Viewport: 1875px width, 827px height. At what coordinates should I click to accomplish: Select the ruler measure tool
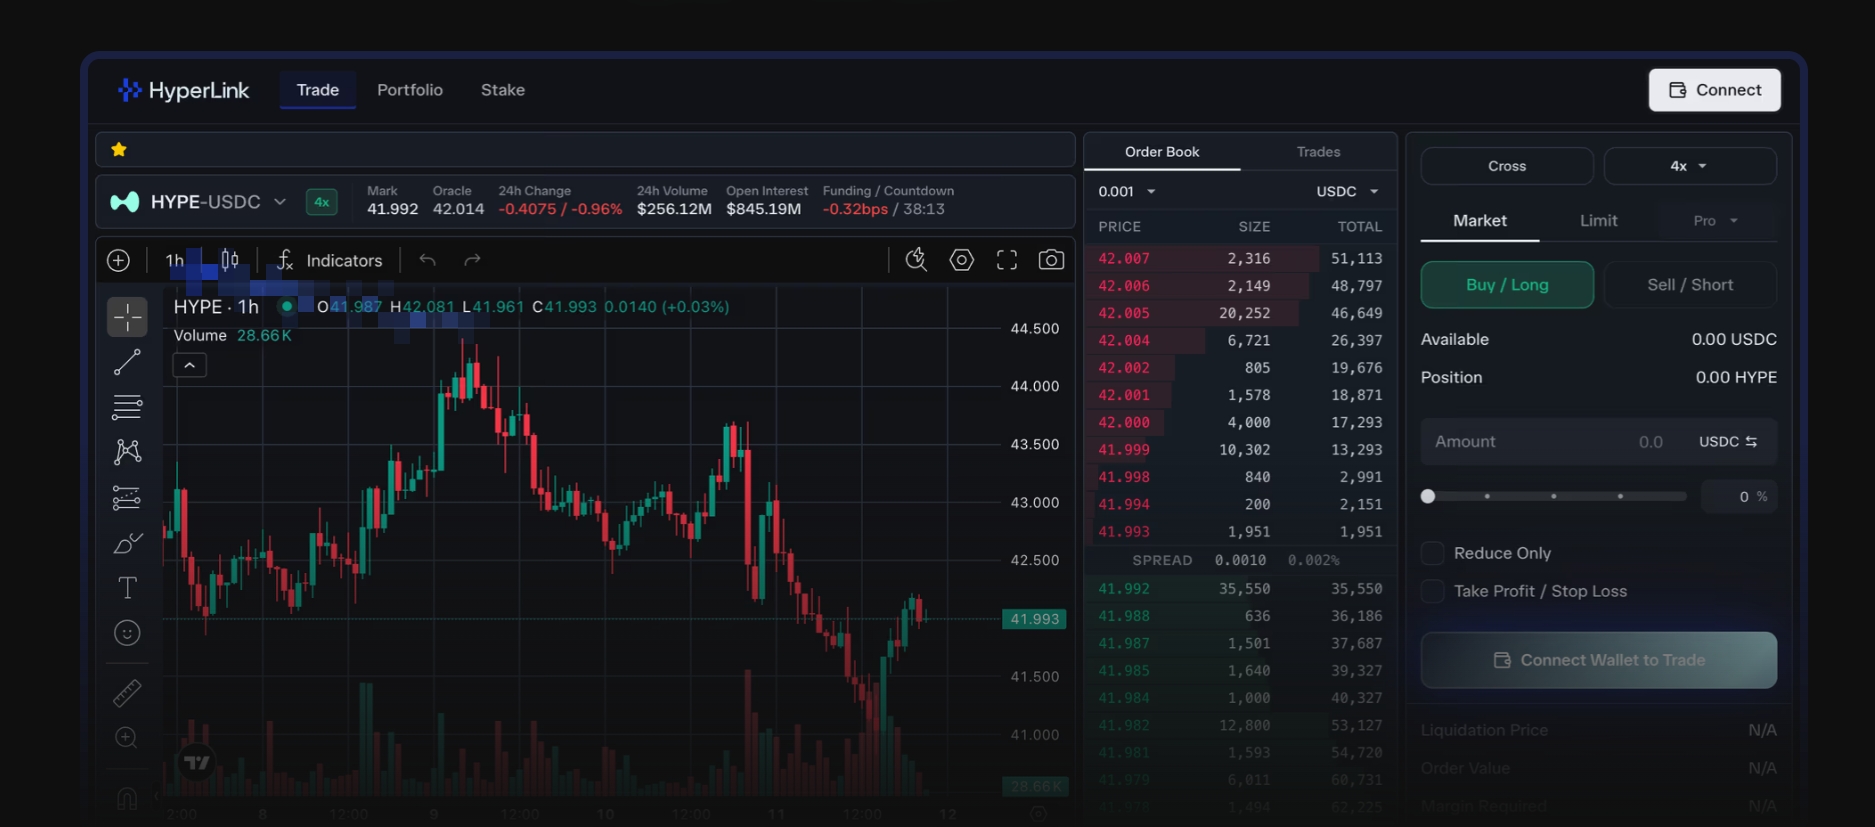click(x=127, y=692)
